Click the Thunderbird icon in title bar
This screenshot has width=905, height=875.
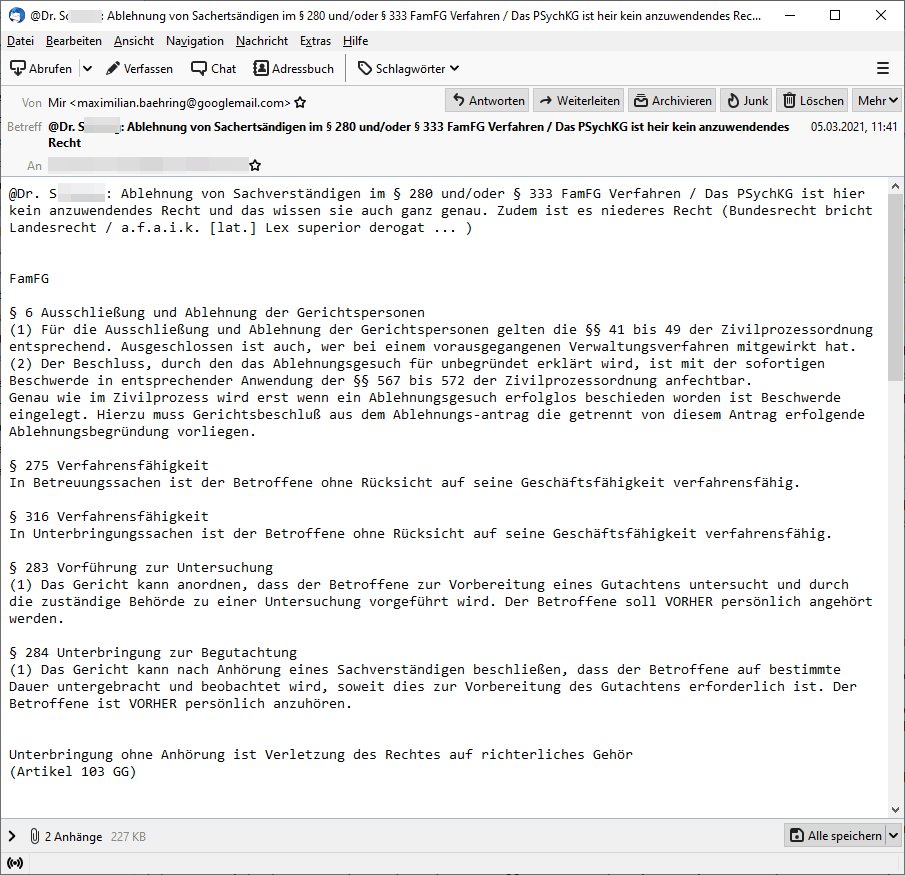click(x=16, y=16)
